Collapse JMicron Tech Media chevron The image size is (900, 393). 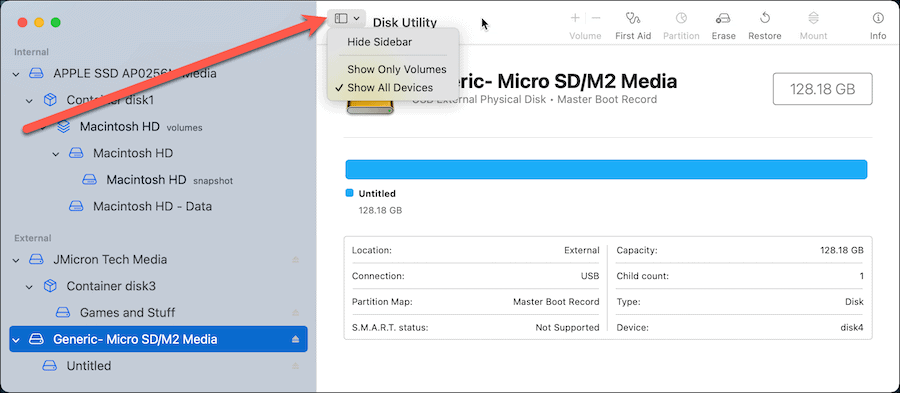[x=16, y=260]
